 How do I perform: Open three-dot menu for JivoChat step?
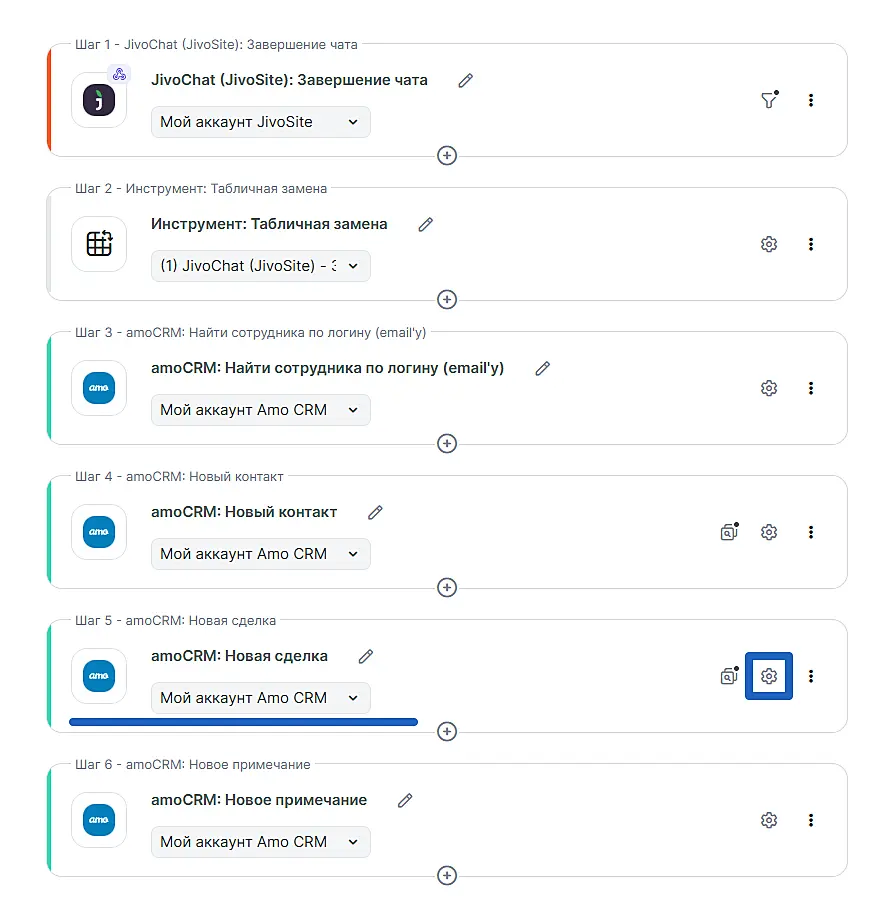pyautogui.click(x=811, y=100)
